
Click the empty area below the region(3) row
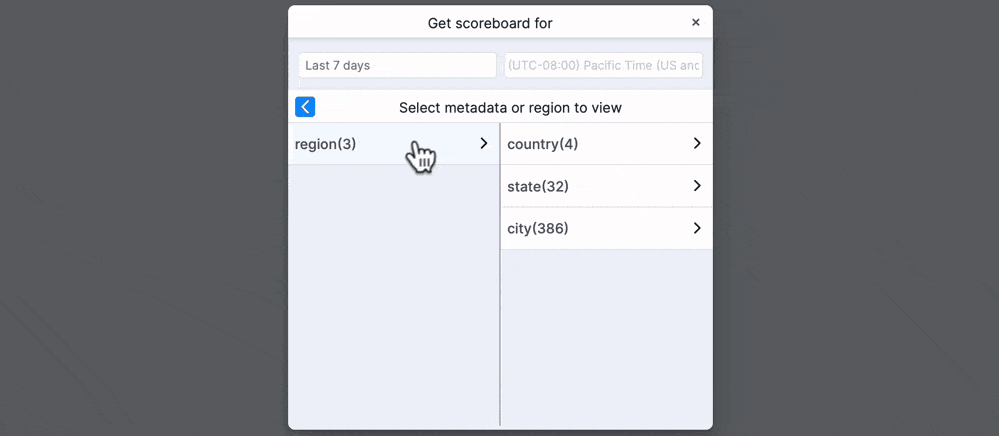click(x=393, y=293)
